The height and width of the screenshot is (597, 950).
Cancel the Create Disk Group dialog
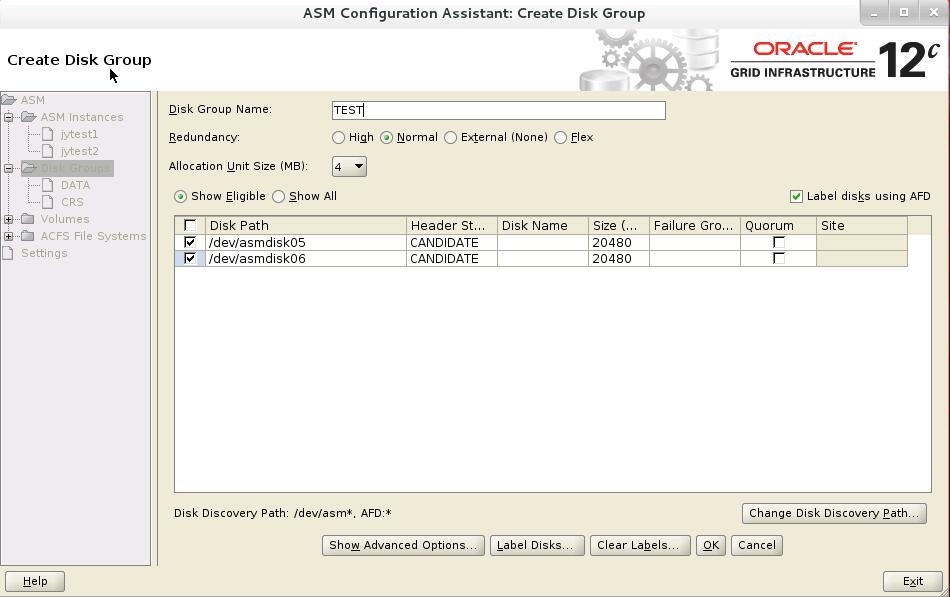[x=757, y=545]
